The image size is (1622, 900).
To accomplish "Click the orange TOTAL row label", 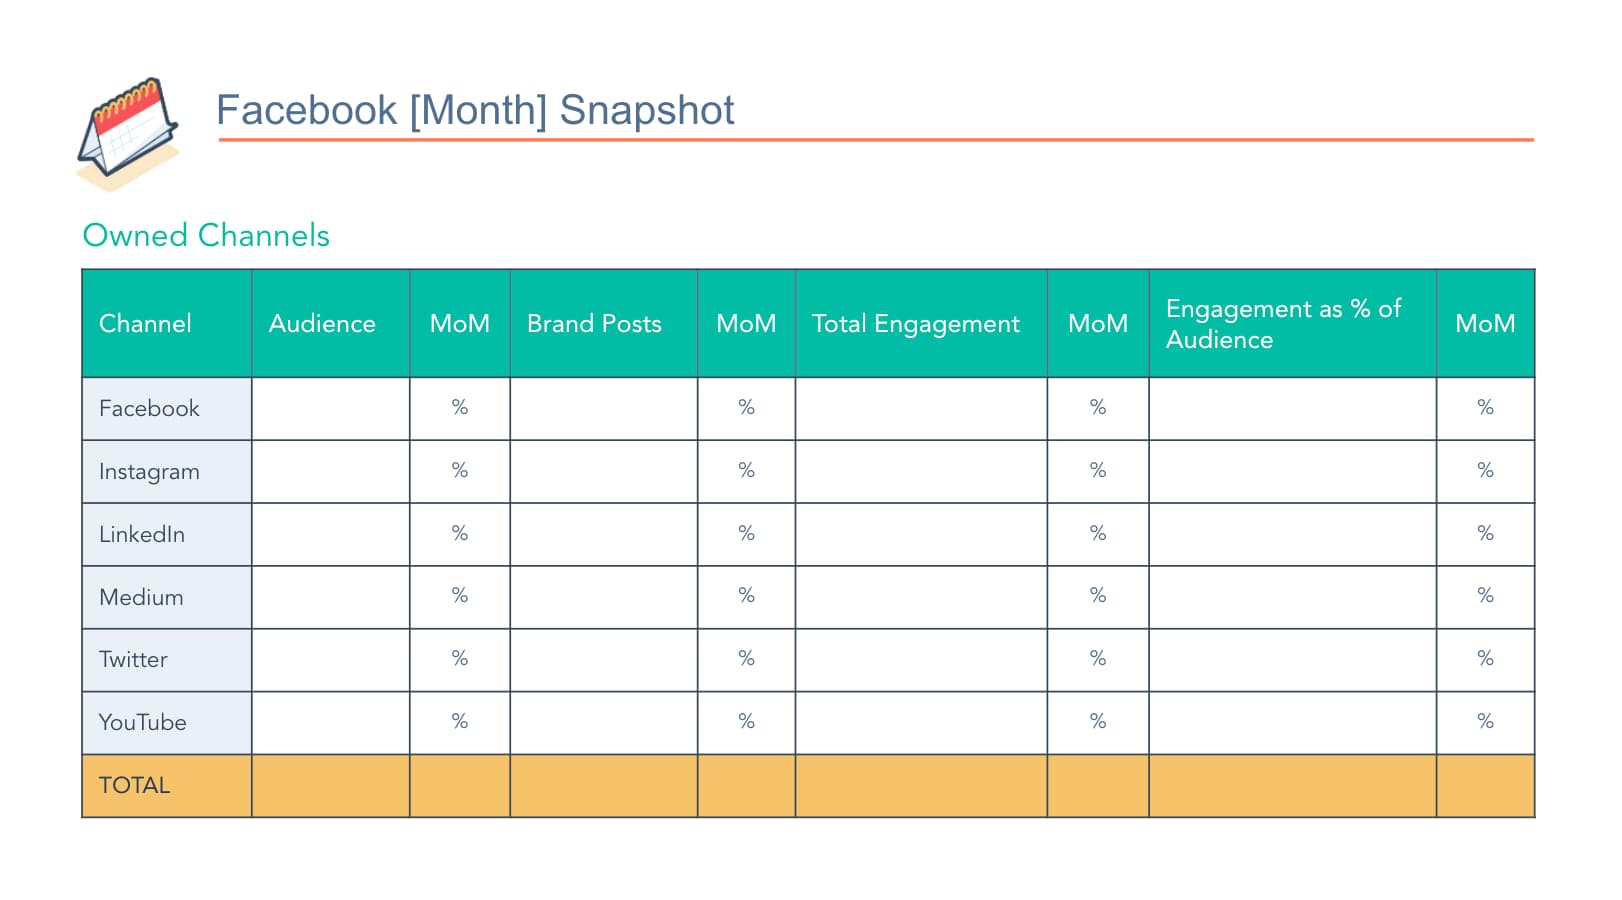I will coord(135,785).
